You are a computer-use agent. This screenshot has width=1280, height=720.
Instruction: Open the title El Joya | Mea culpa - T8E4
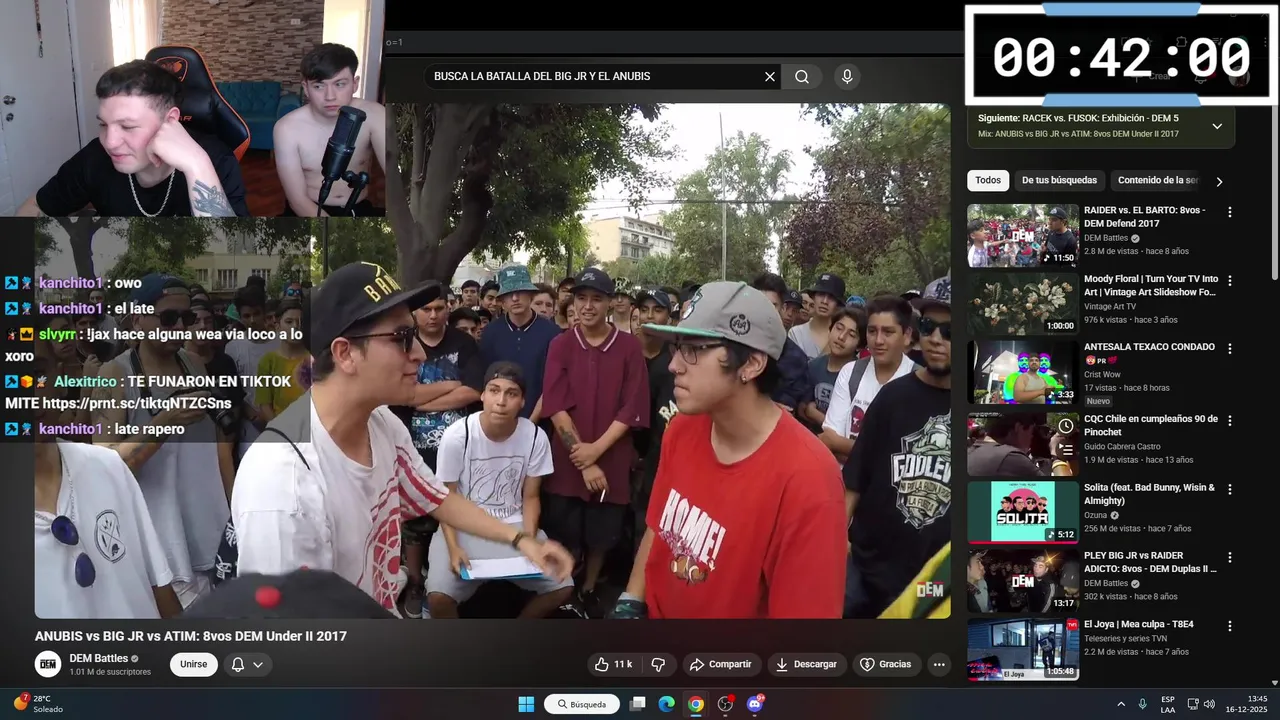pyautogui.click(x=1139, y=625)
